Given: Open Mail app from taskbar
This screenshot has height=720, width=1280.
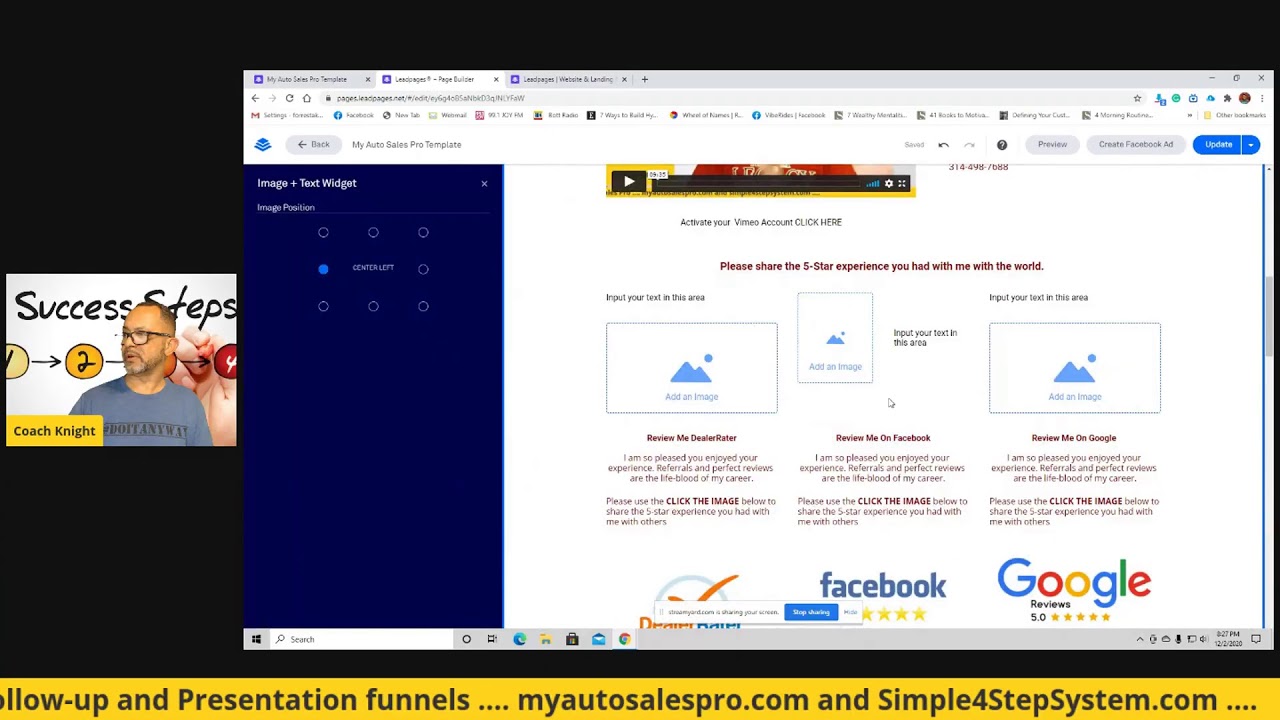Looking at the screenshot, I should (x=598, y=639).
